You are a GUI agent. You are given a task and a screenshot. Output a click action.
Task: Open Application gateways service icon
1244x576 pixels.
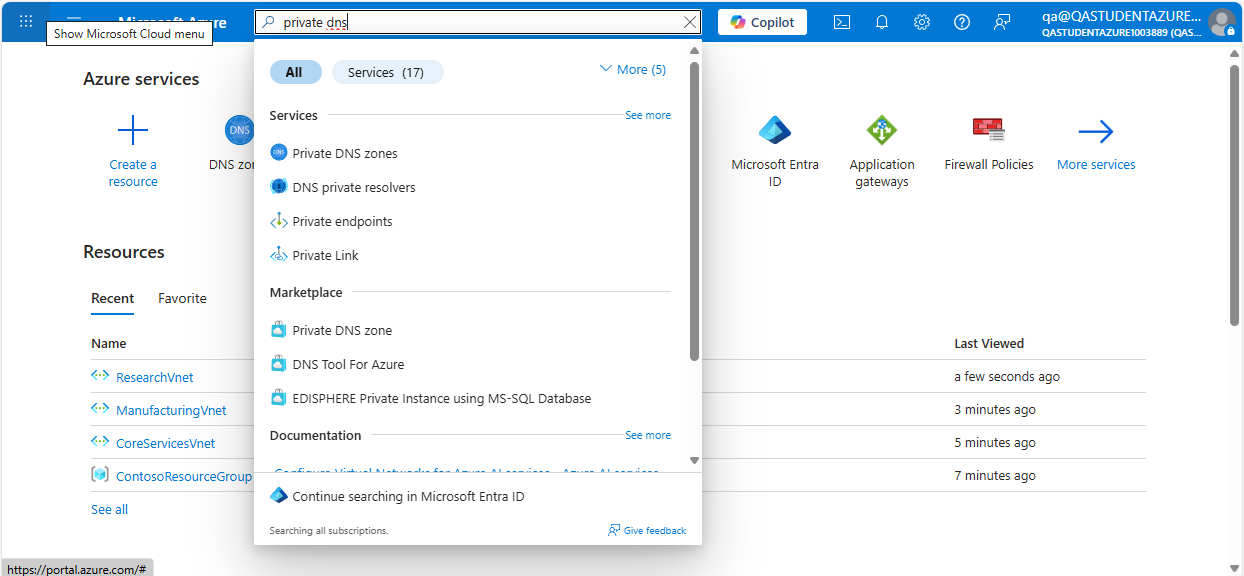coord(881,131)
